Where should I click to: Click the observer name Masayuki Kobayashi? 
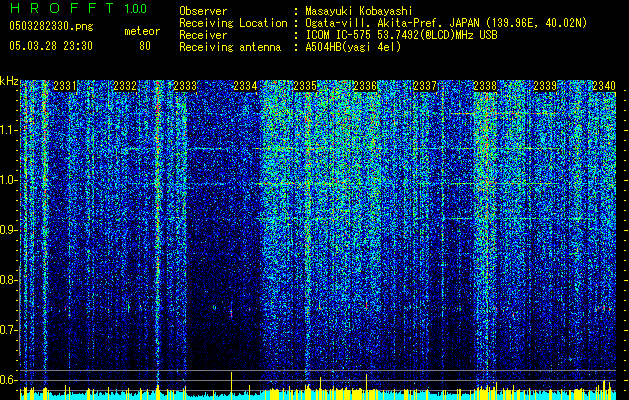pos(359,11)
